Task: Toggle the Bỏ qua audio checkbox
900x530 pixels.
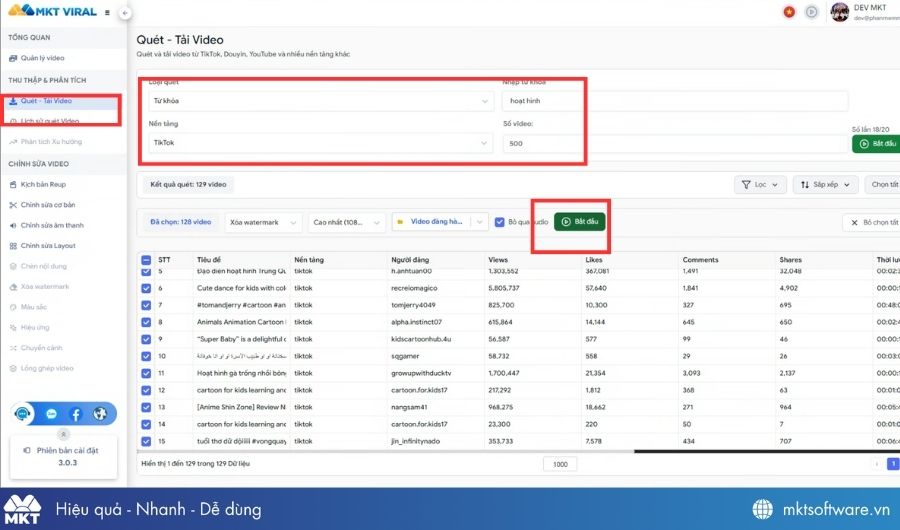Action: pyautogui.click(x=499, y=222)
